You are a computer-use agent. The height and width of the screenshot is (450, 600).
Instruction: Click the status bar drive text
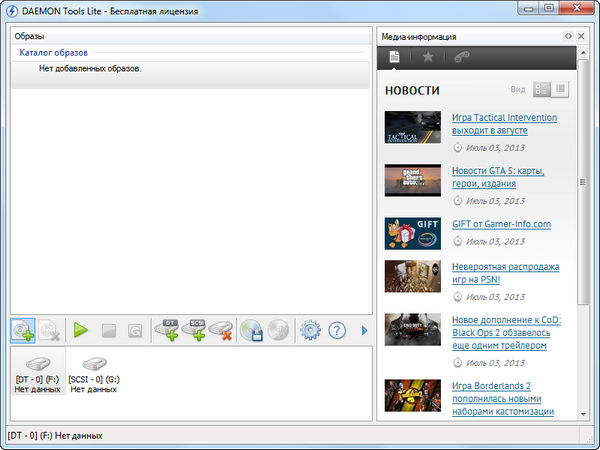tap(55, 436)
